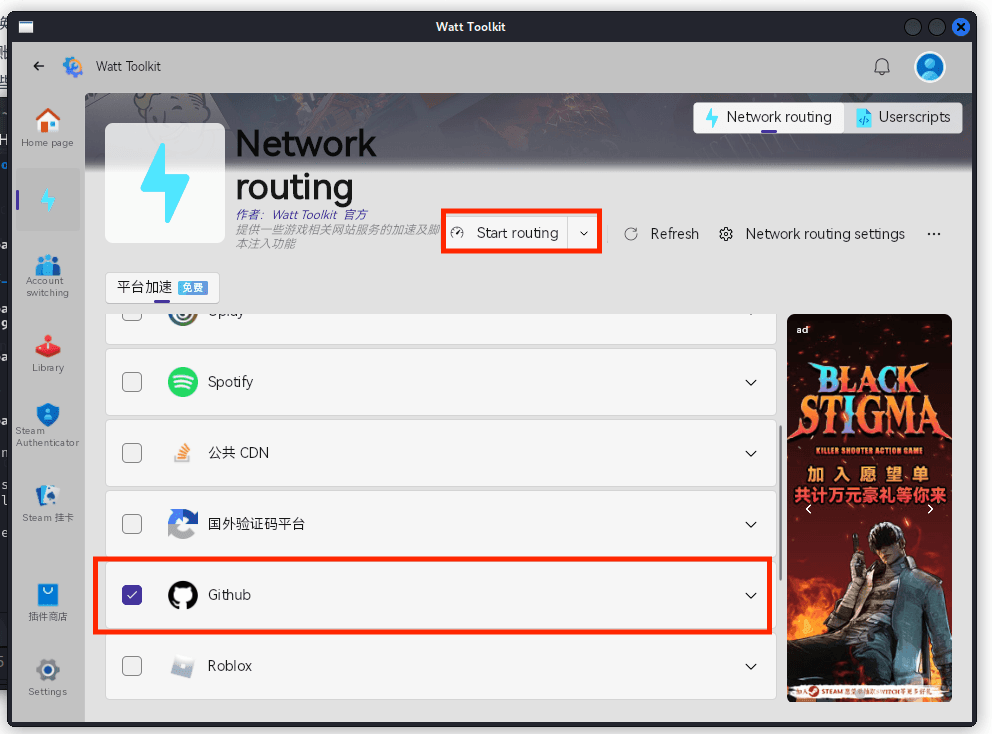Go back with the arrow icon
Viewport: 992px width, 734px height.
point(39,66)
